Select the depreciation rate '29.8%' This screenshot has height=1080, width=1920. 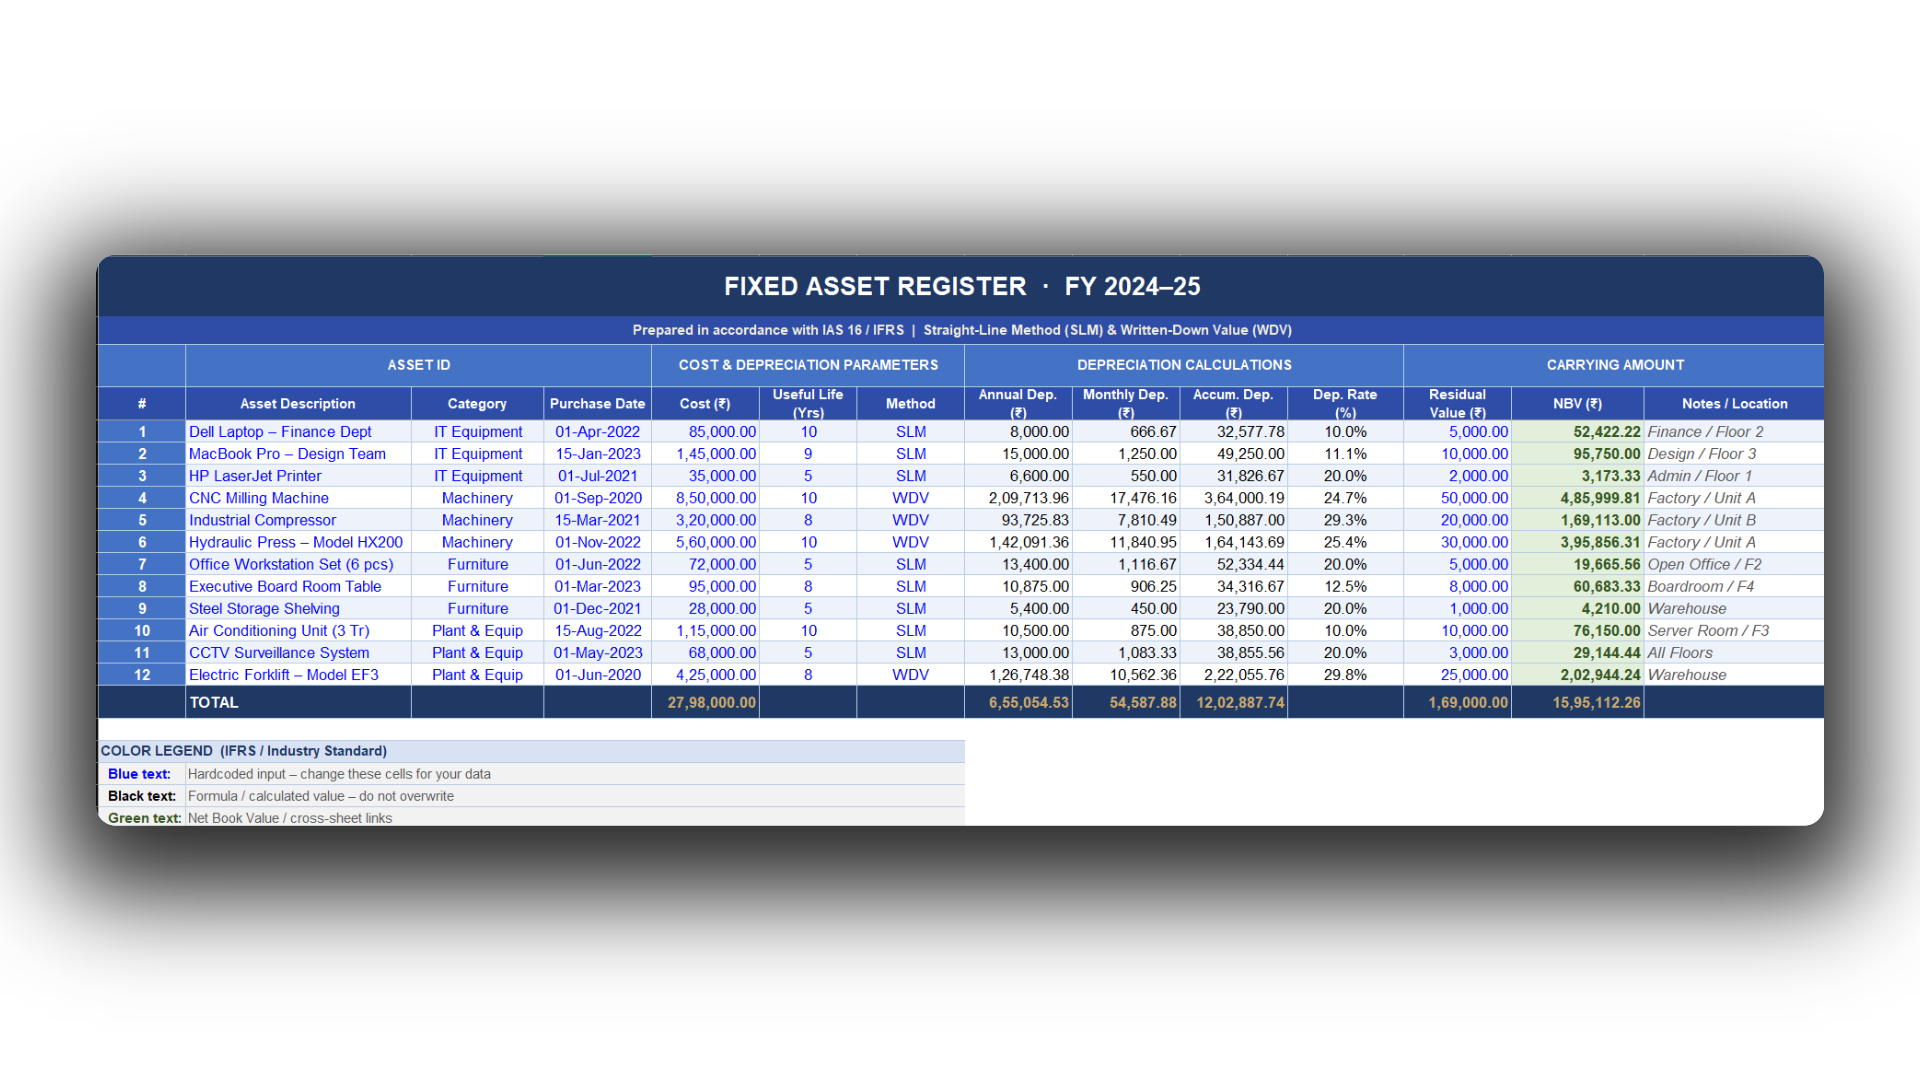point(1345,675)
